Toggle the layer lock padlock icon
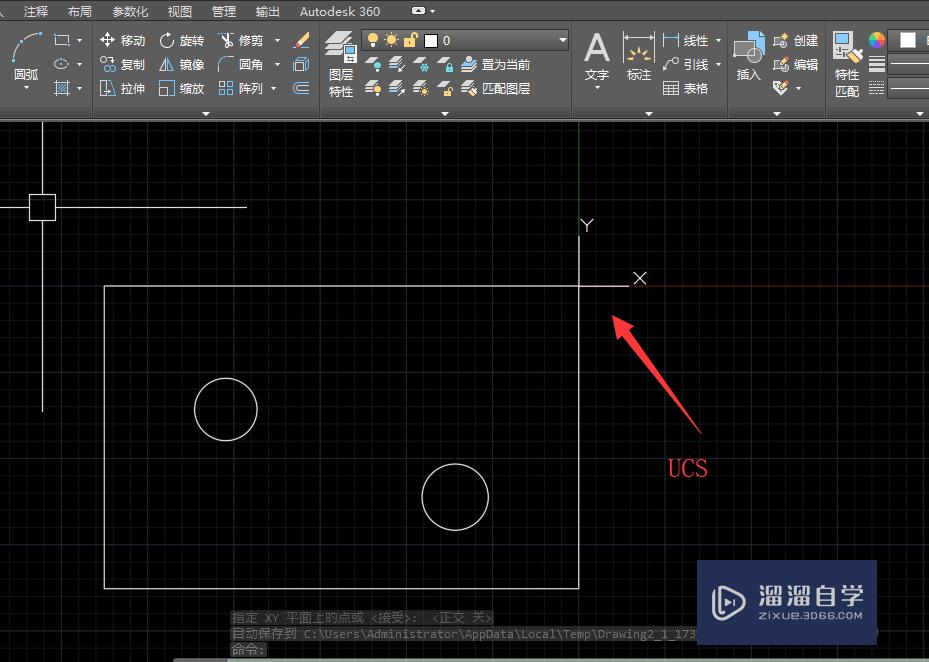Viewport: 929px width, 662px height. pos(410,40)
